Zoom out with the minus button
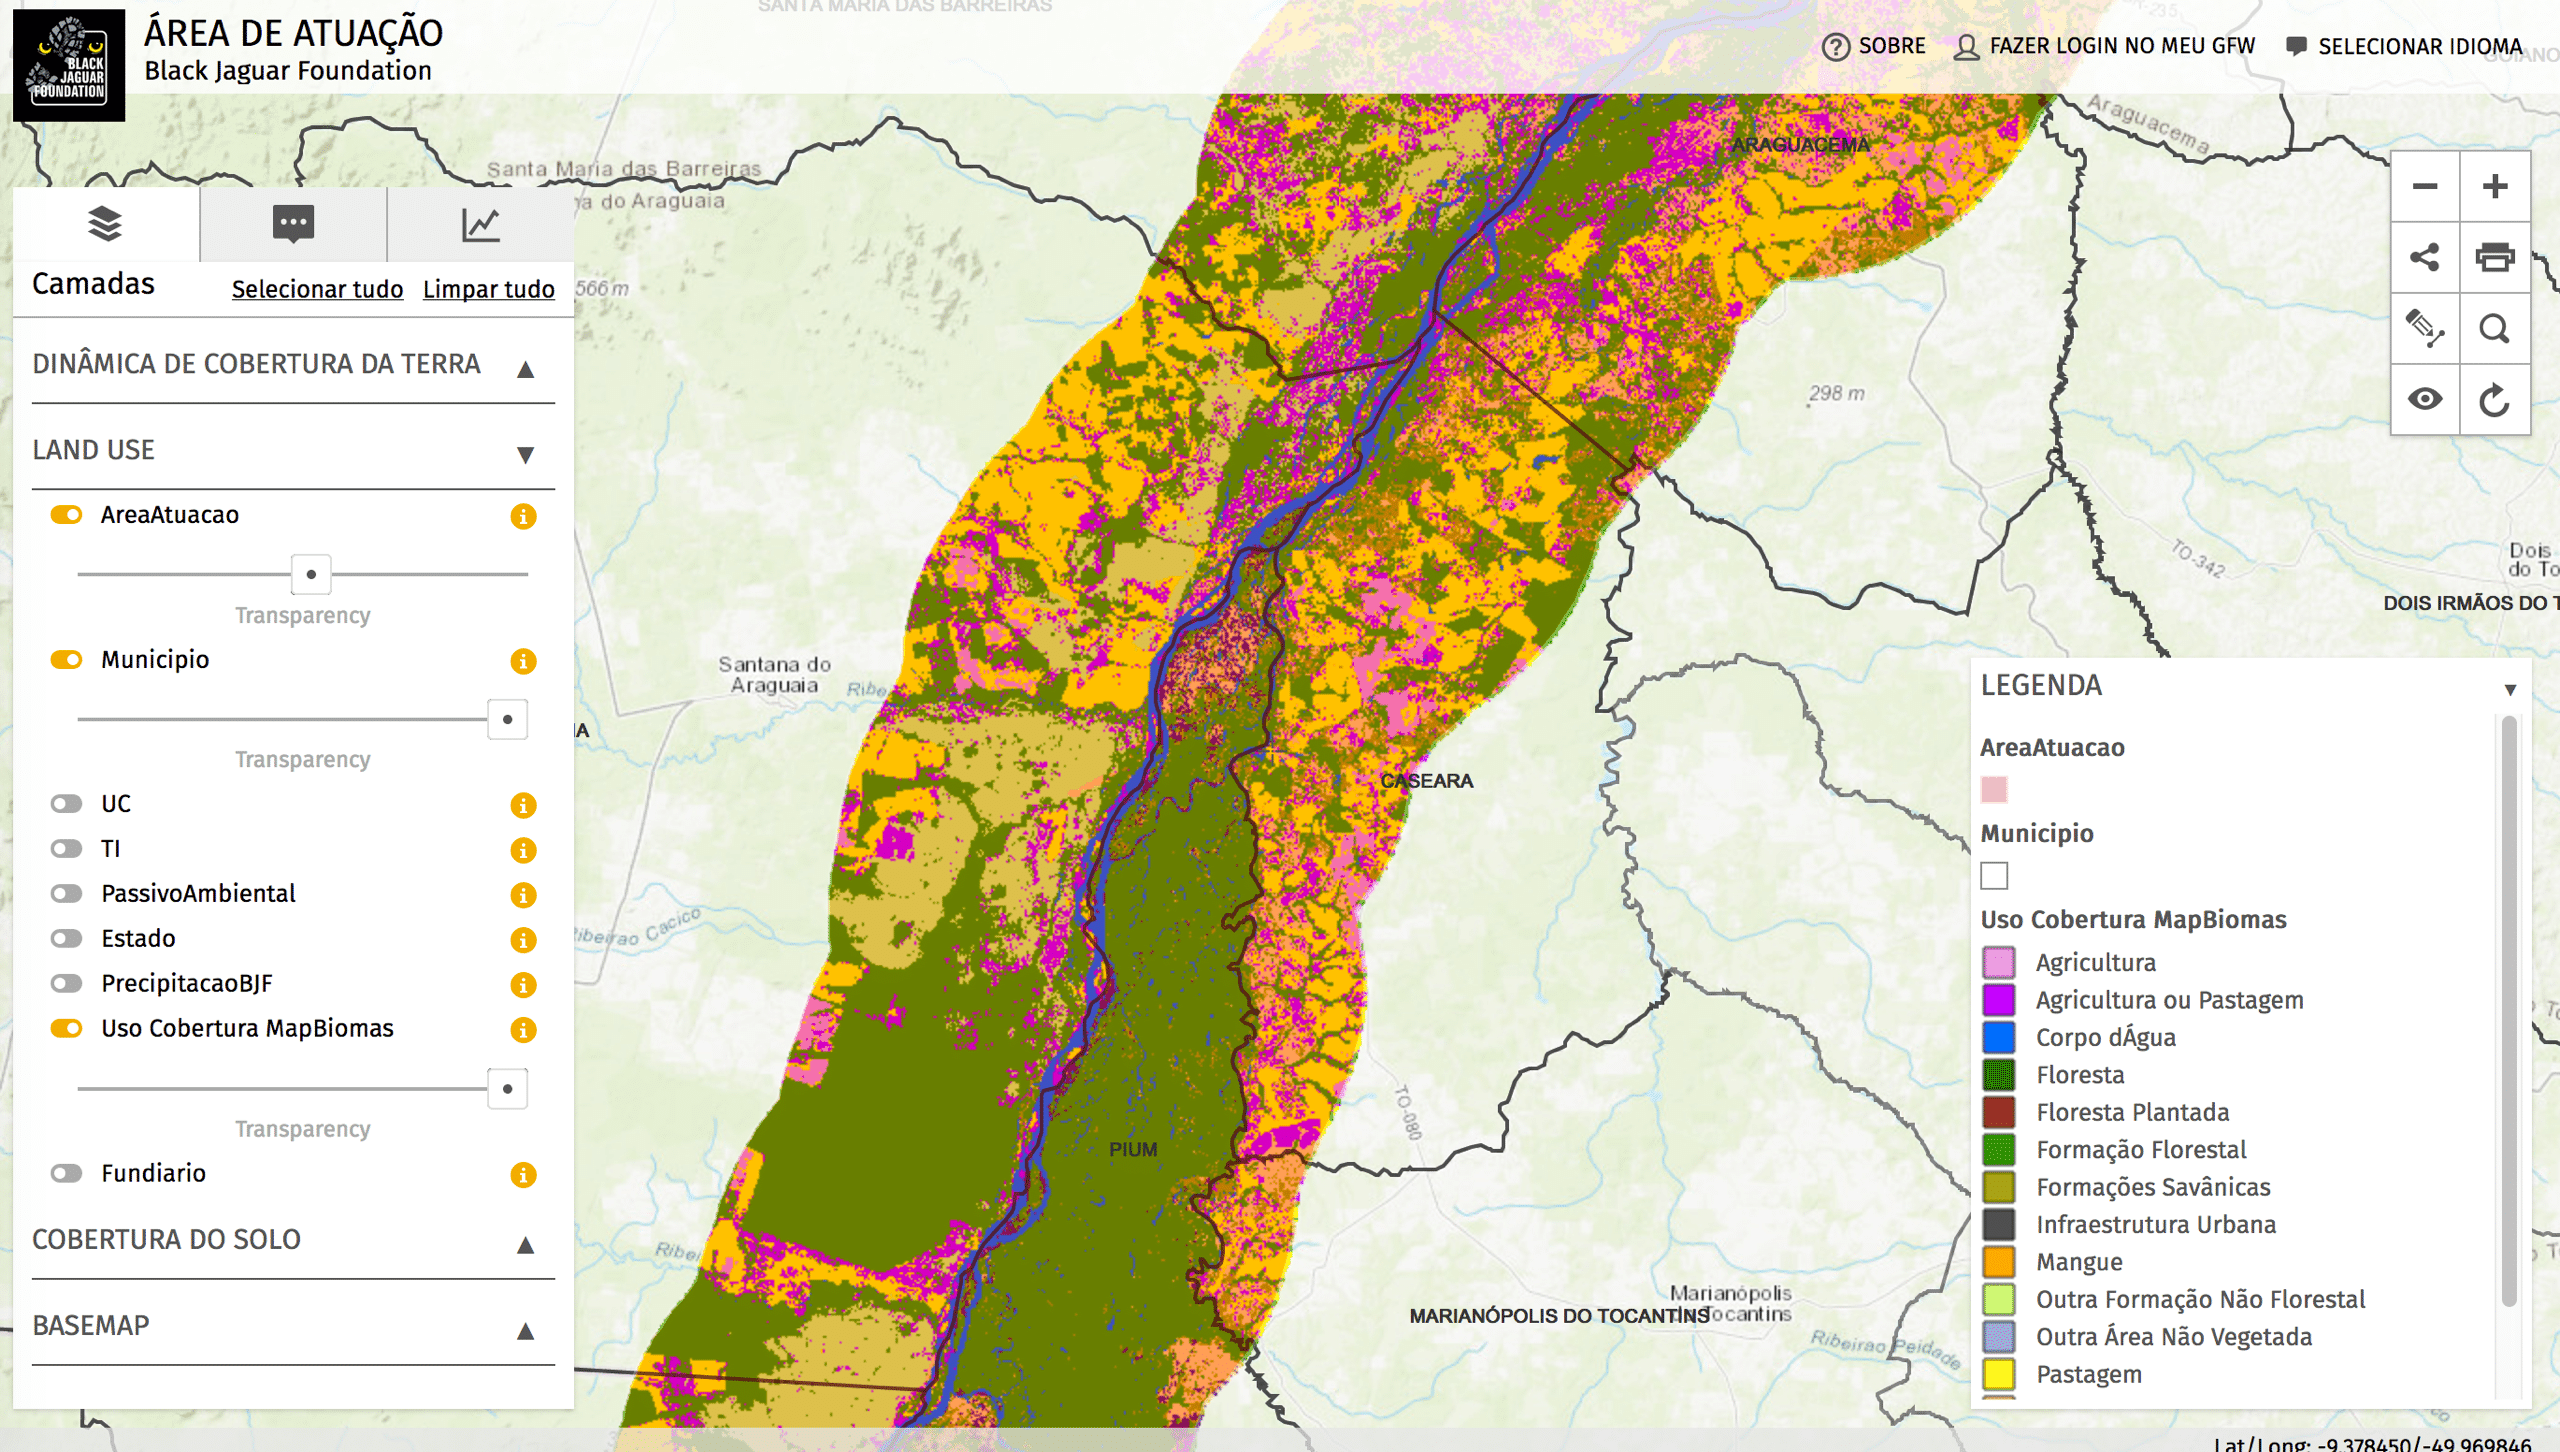The height and width of the screenshot is (1452, 2560). coord(2425,187)
